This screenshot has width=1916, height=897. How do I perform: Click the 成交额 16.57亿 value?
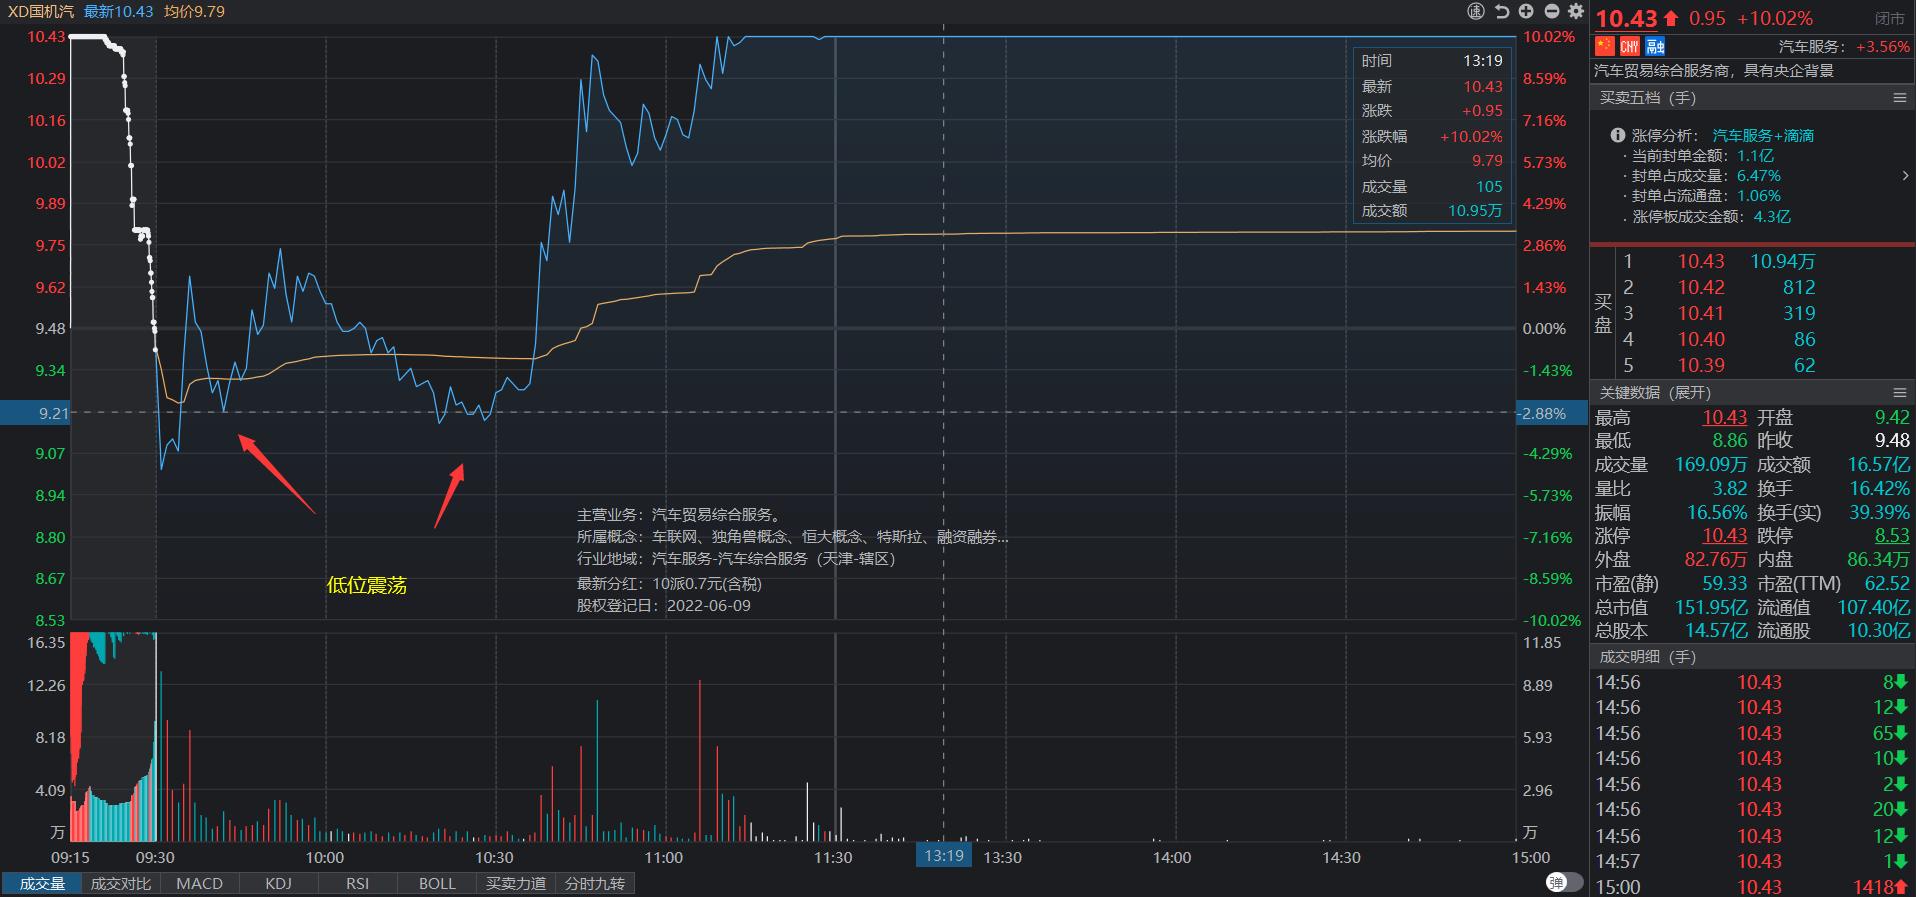pyautogui.click(x=1879, y=464)
